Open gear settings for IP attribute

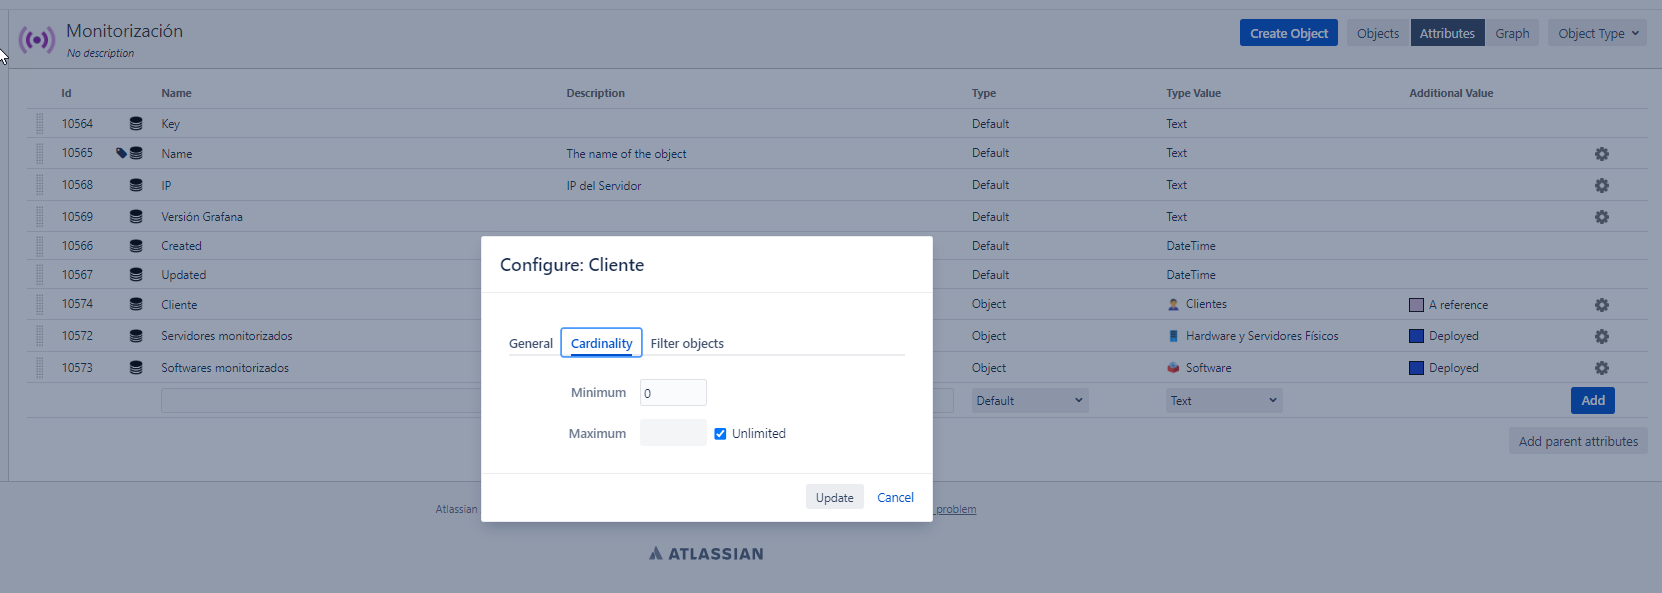point(1602,186)
